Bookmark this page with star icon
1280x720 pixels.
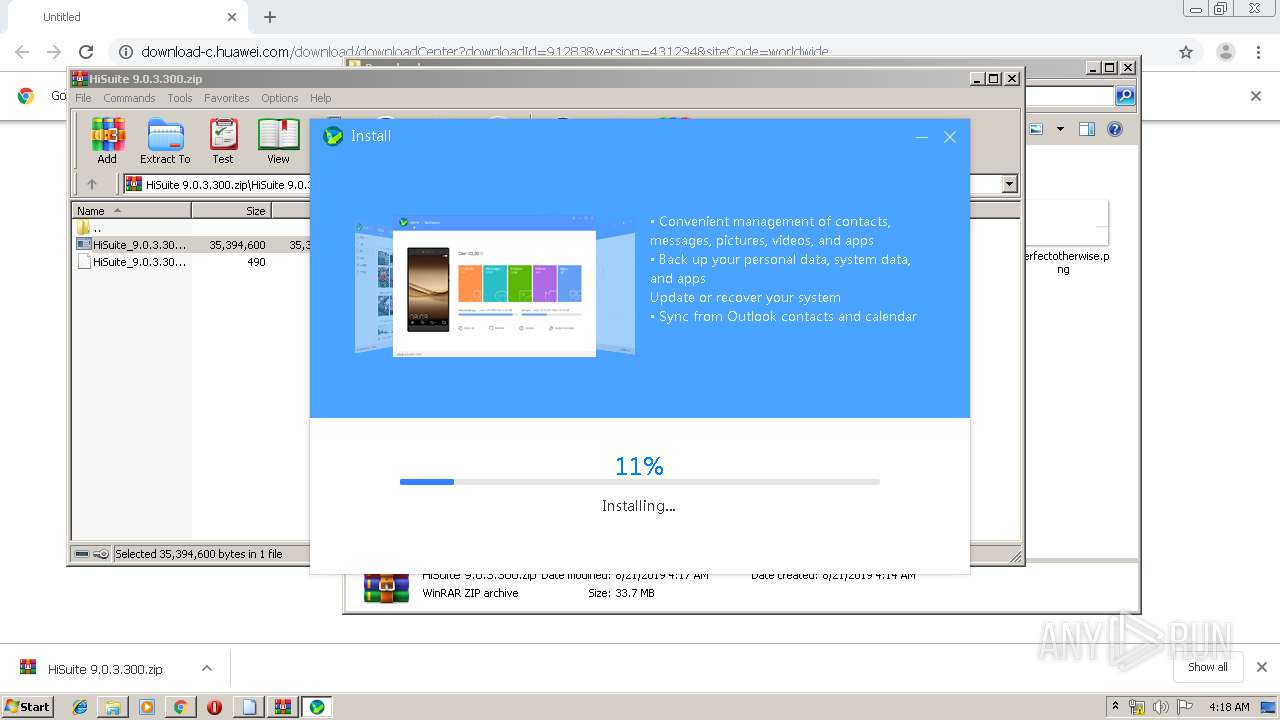click(1186, 52)
